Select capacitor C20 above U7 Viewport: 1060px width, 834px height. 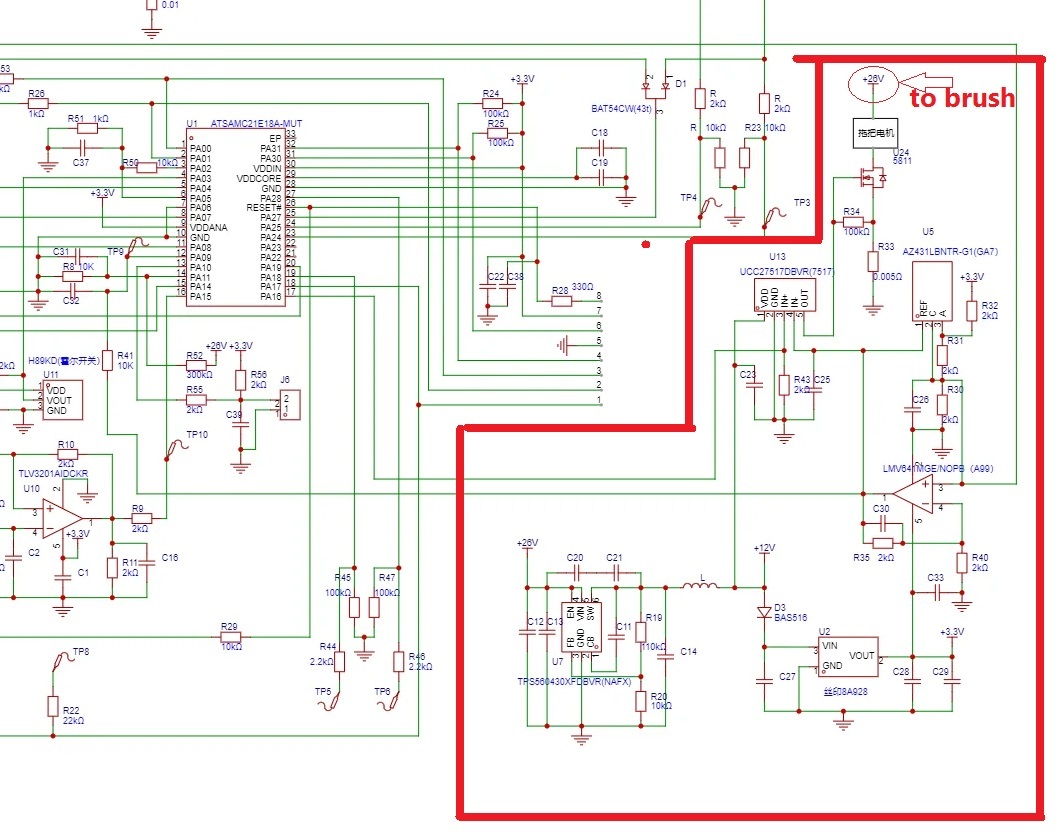coord(576,573)
